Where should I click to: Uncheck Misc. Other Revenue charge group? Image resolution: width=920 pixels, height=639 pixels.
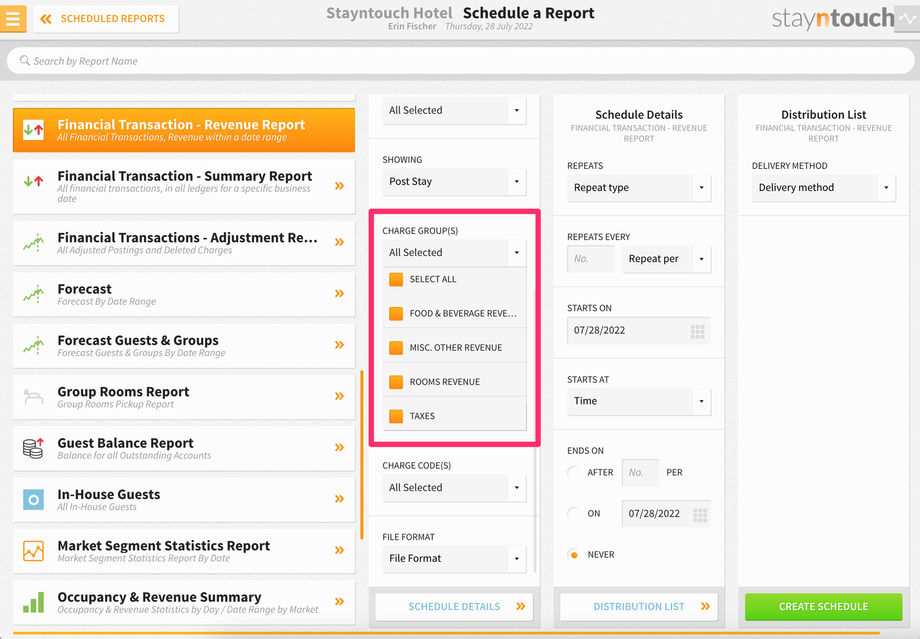[396, 347]
